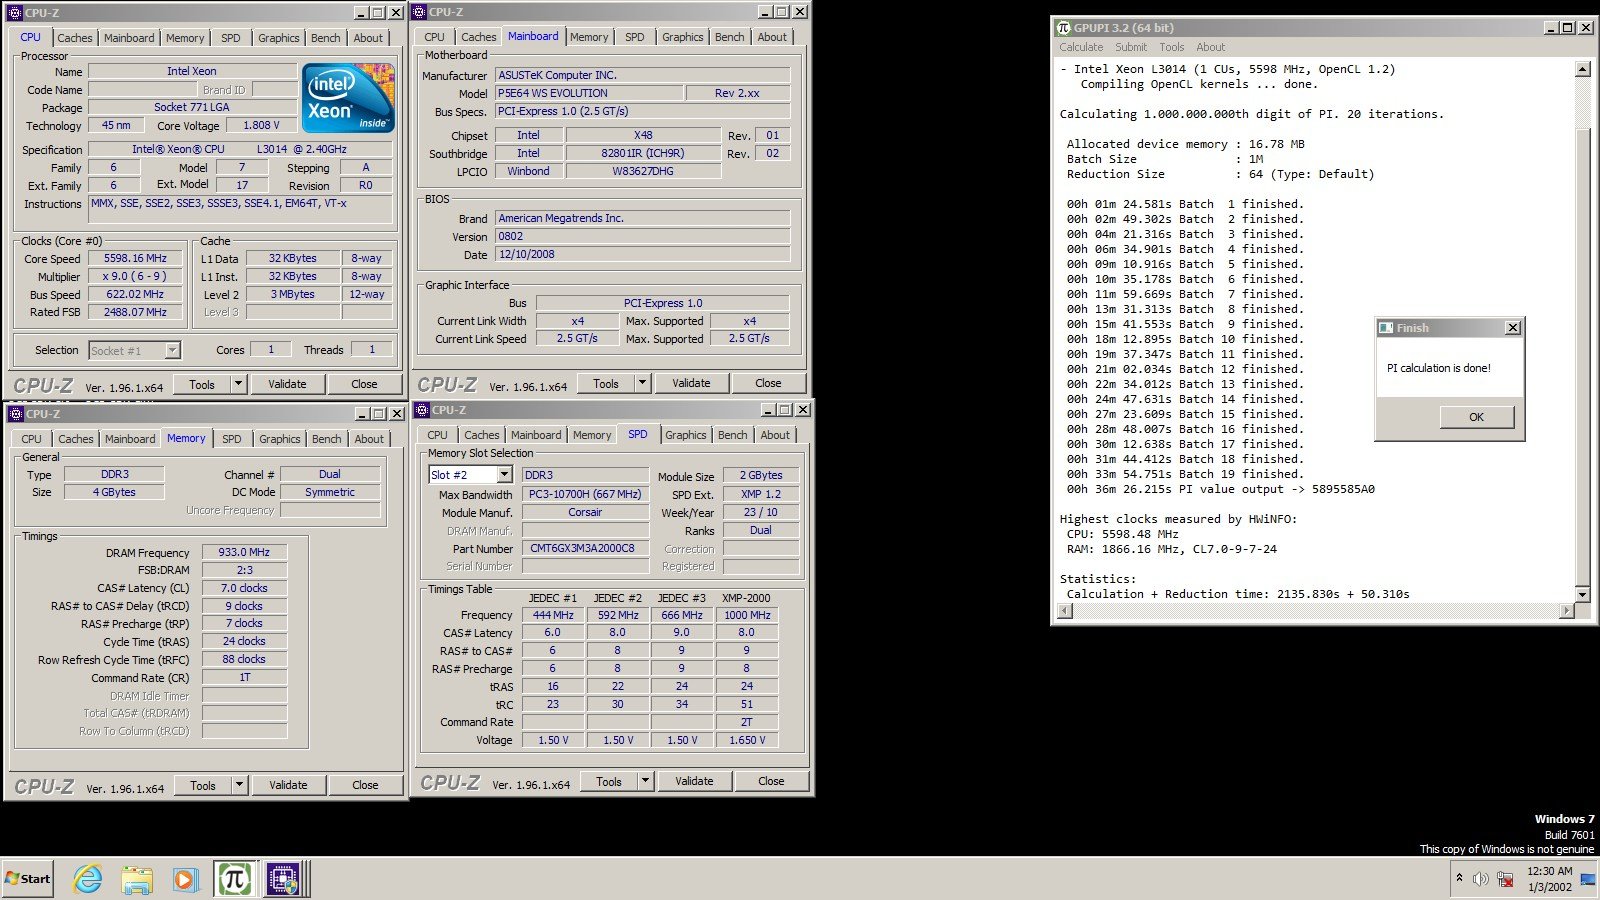Open Internet Explorer from the taskbar
The height and width of the screenshot is (900, 1600).
tap(88, 879)
